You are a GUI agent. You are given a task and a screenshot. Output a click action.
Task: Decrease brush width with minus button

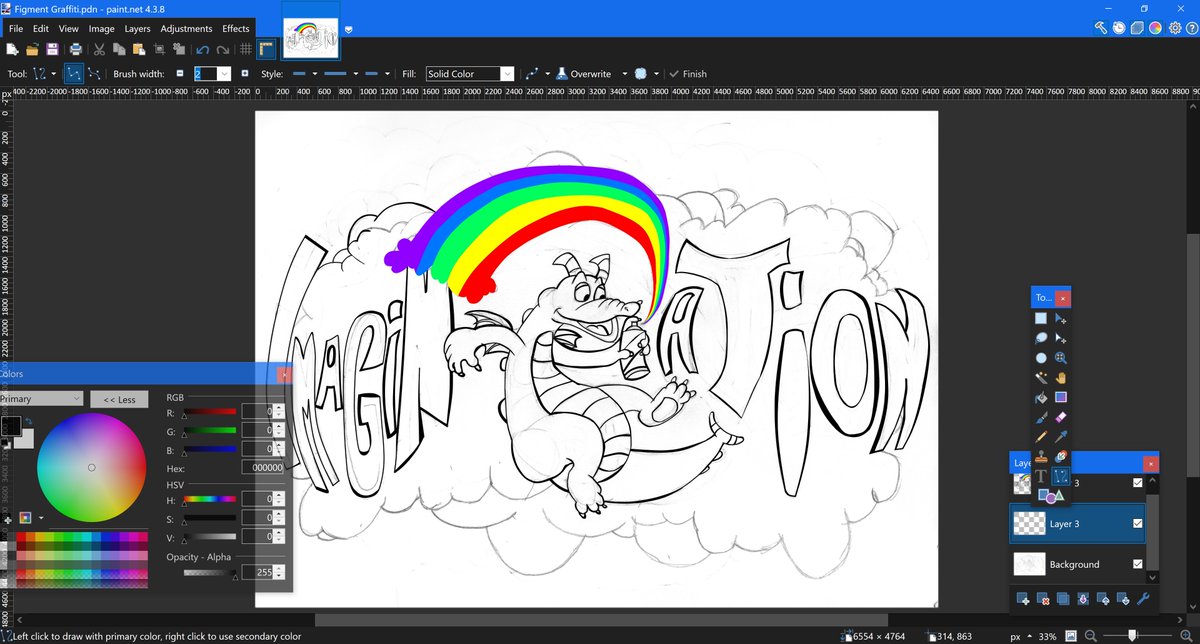point(180,73)
